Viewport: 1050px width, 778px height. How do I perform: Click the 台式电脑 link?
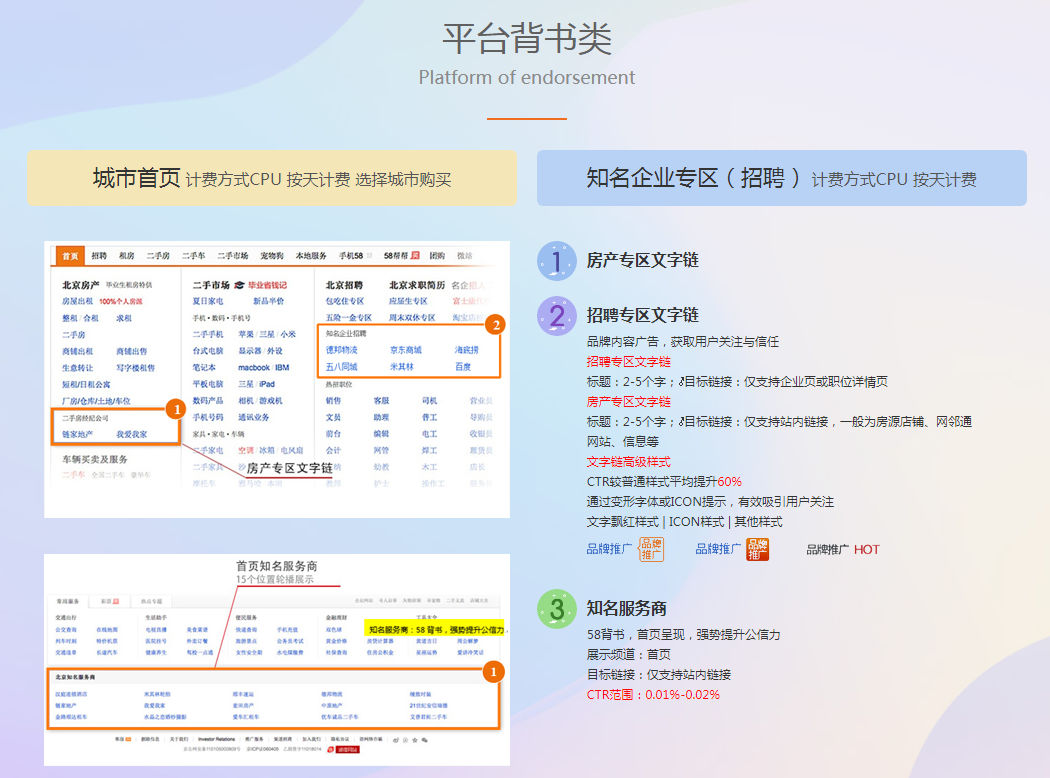pos(208,351)
